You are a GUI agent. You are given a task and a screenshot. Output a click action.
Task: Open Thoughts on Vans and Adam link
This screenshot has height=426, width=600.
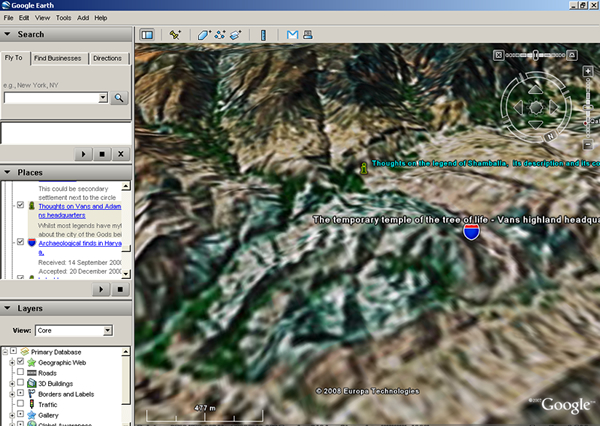point(80,211)
